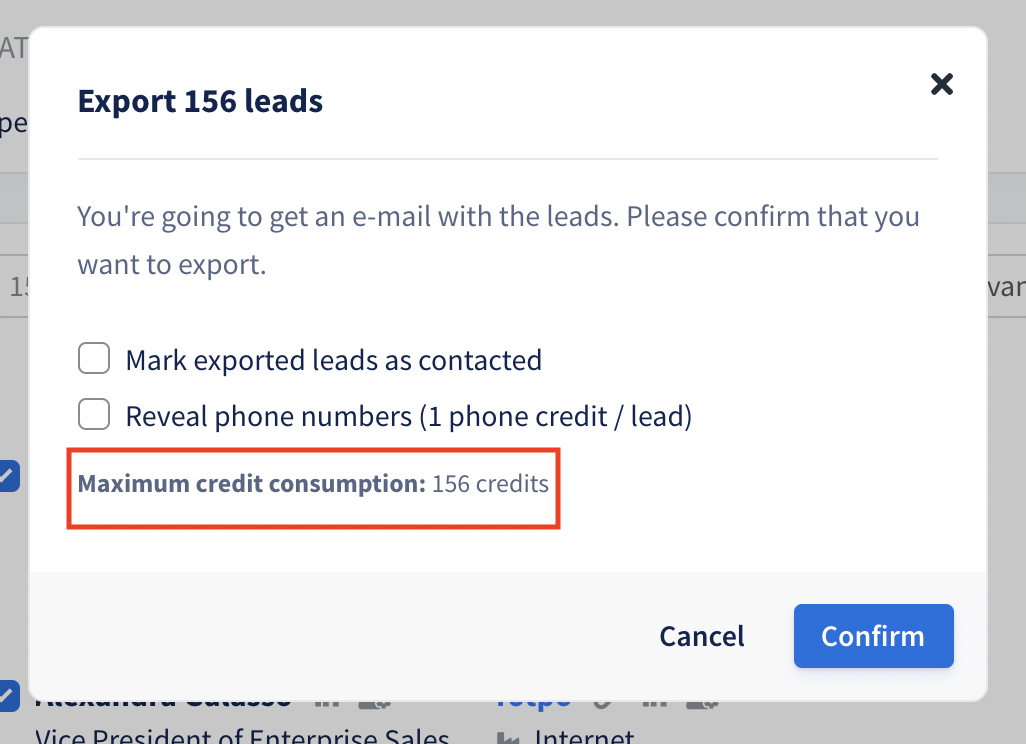Click the 'Mark exported leads as contacted' label

click(334, 360)
